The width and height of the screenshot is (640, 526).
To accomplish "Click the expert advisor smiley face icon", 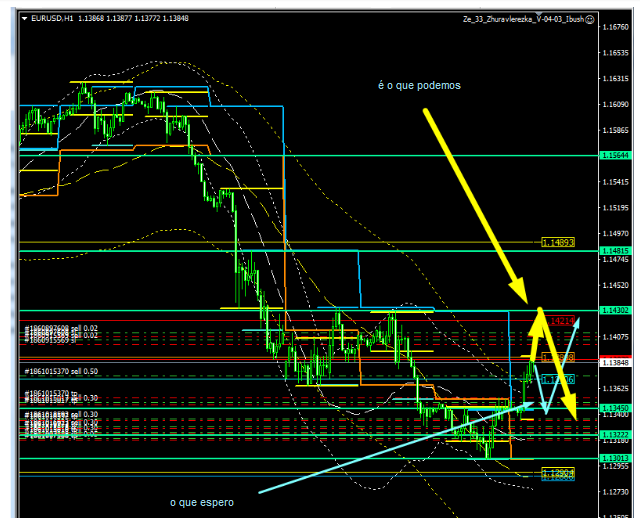I will pyautogui.click(x=590, y=18).
